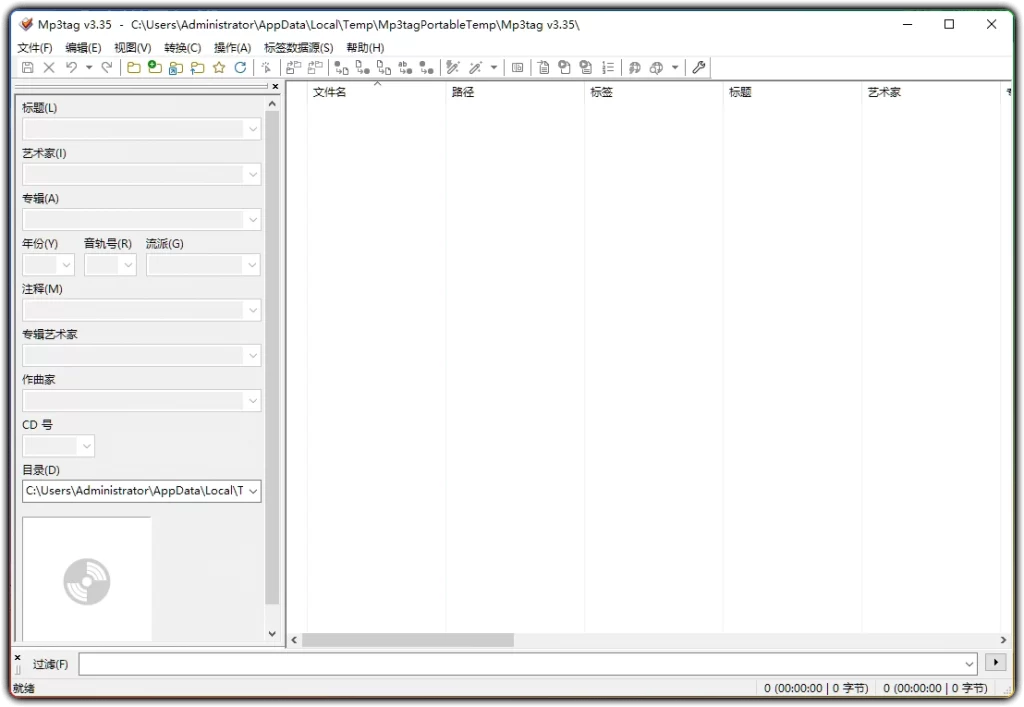Open the 转换(C) menu
Screen dimensions: 1024x707
183,48
